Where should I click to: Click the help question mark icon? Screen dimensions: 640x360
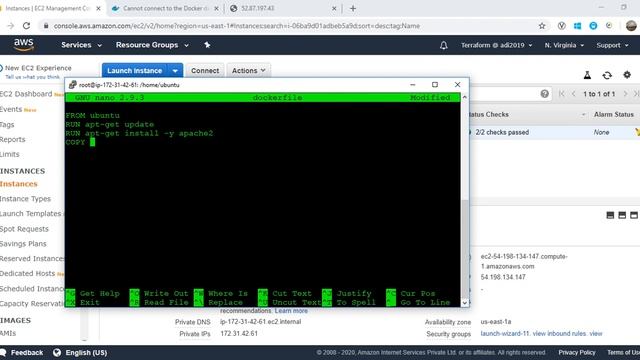(544, 94)
